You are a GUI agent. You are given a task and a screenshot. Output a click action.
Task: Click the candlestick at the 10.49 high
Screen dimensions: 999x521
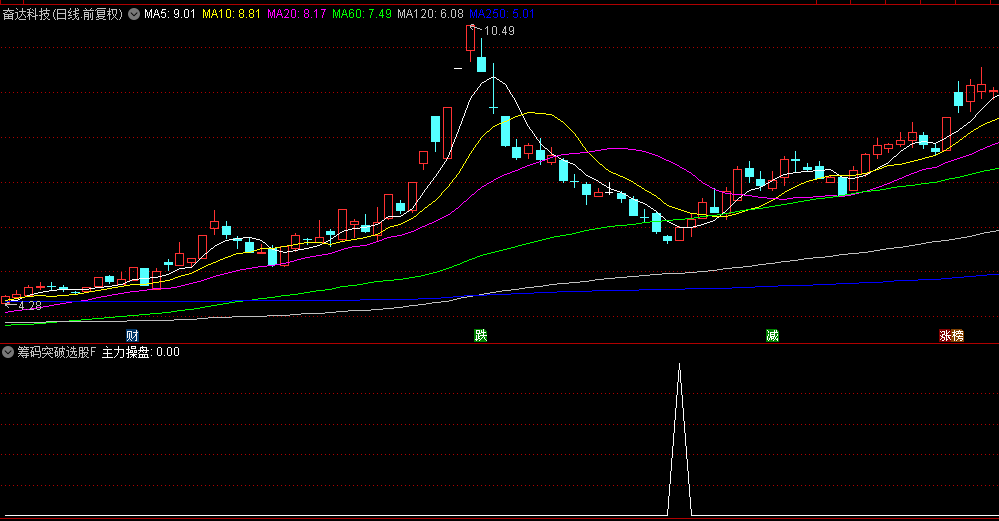click(470, 38)
